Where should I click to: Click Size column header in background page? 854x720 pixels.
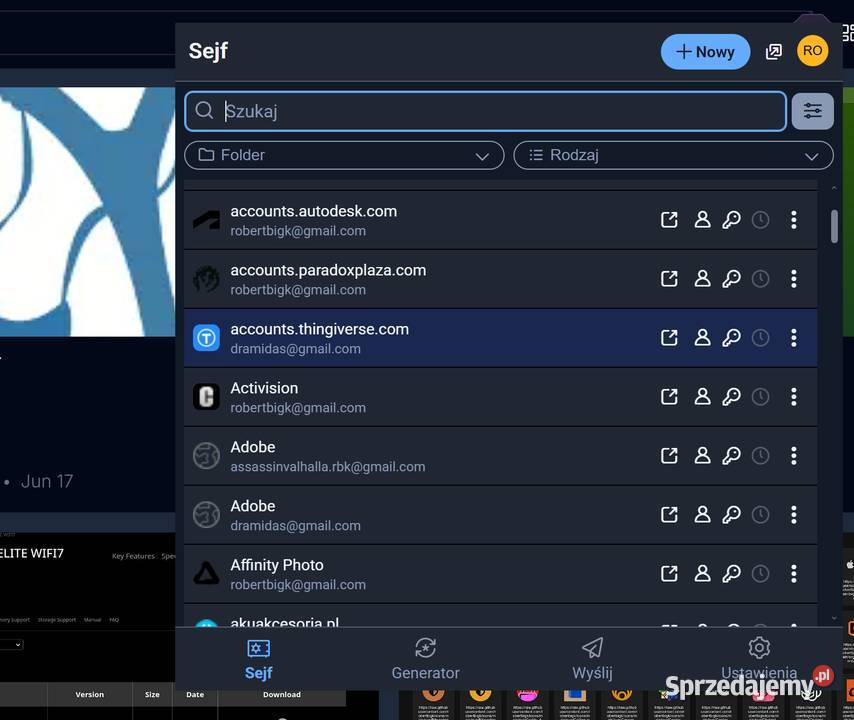[152, 694]
